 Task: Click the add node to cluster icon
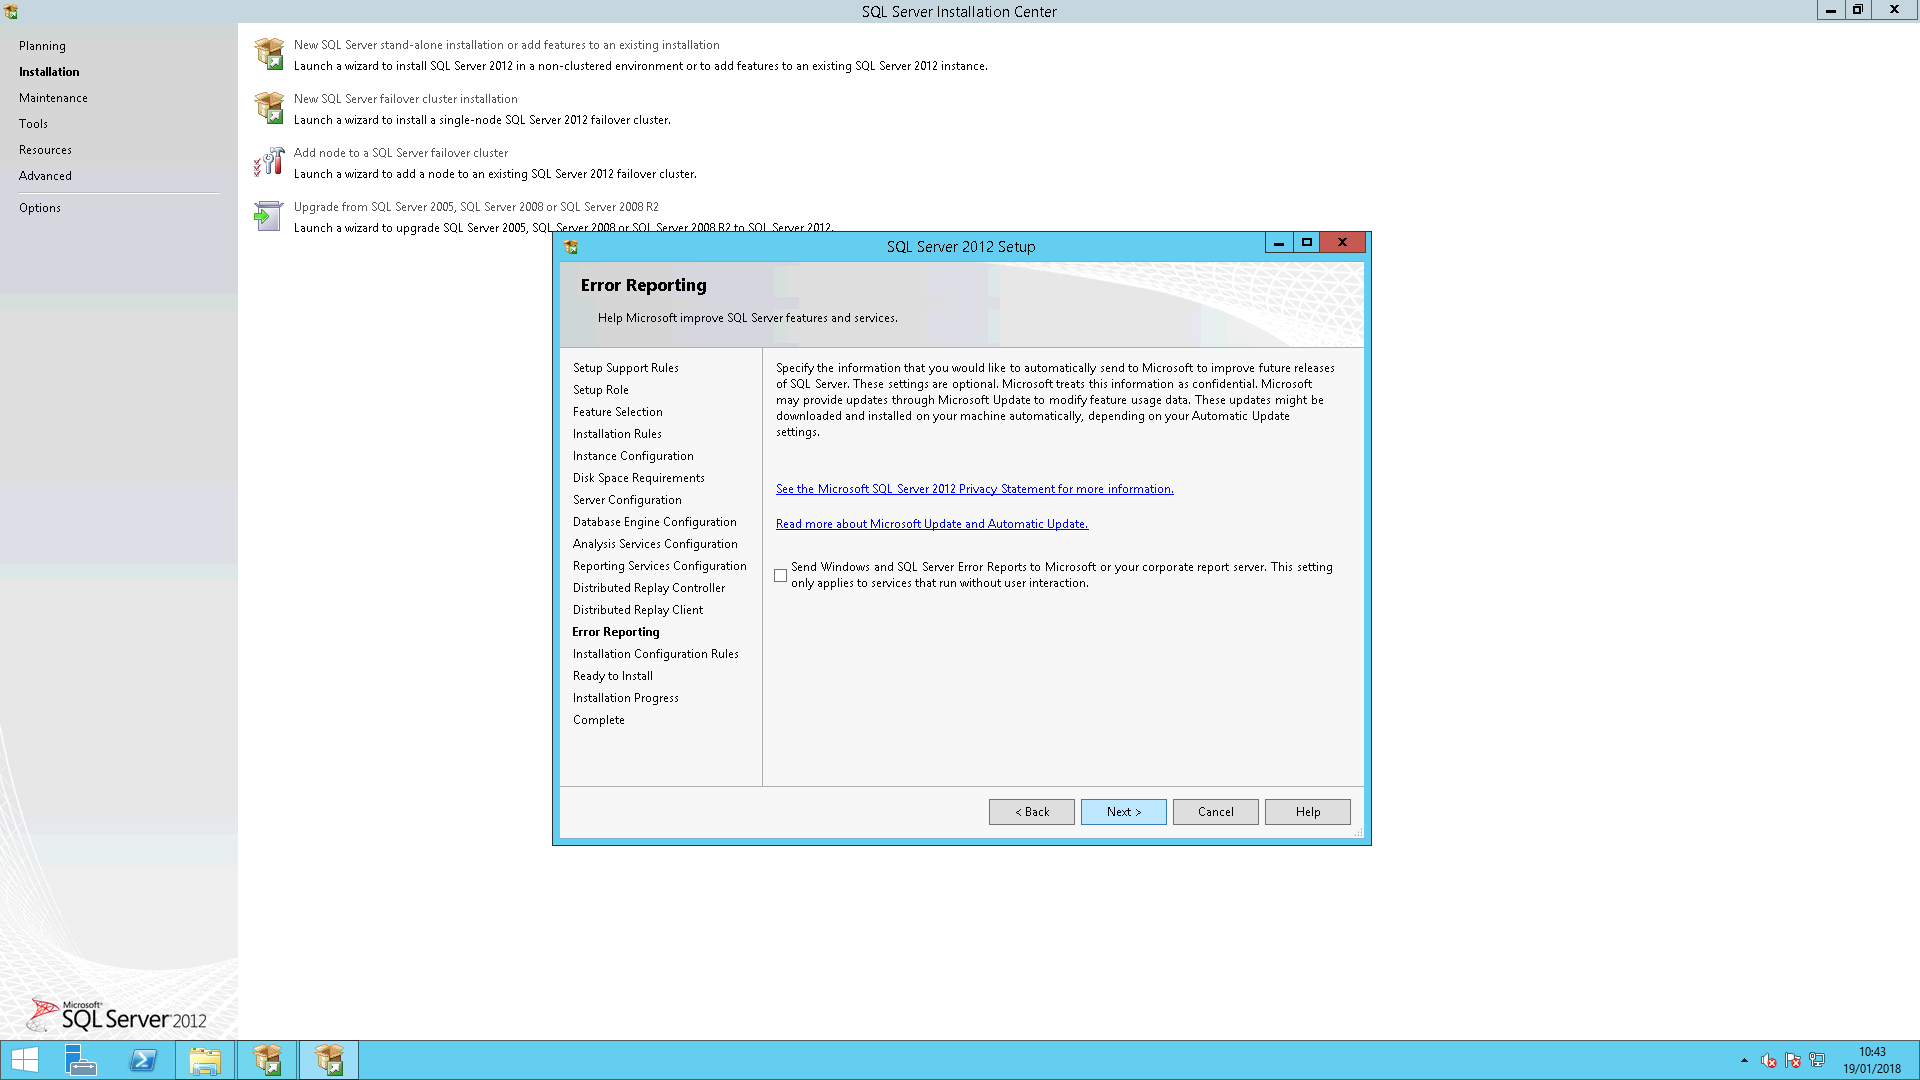[x=269, y=162]
